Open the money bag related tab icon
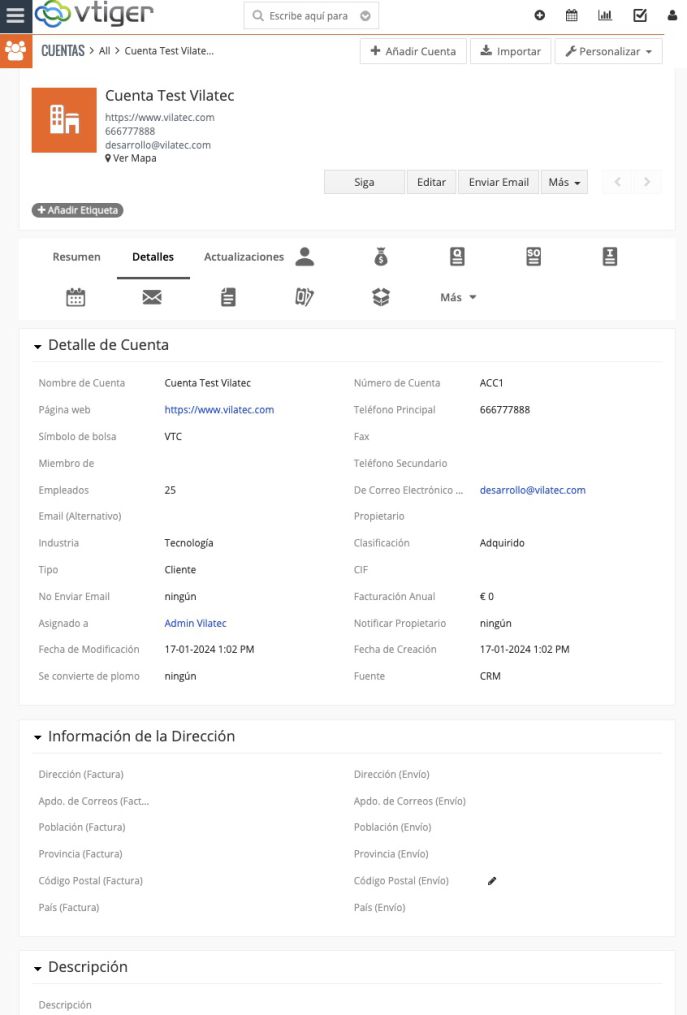The width and height of the screenshot is (687, 1015). tap(381, 257)
